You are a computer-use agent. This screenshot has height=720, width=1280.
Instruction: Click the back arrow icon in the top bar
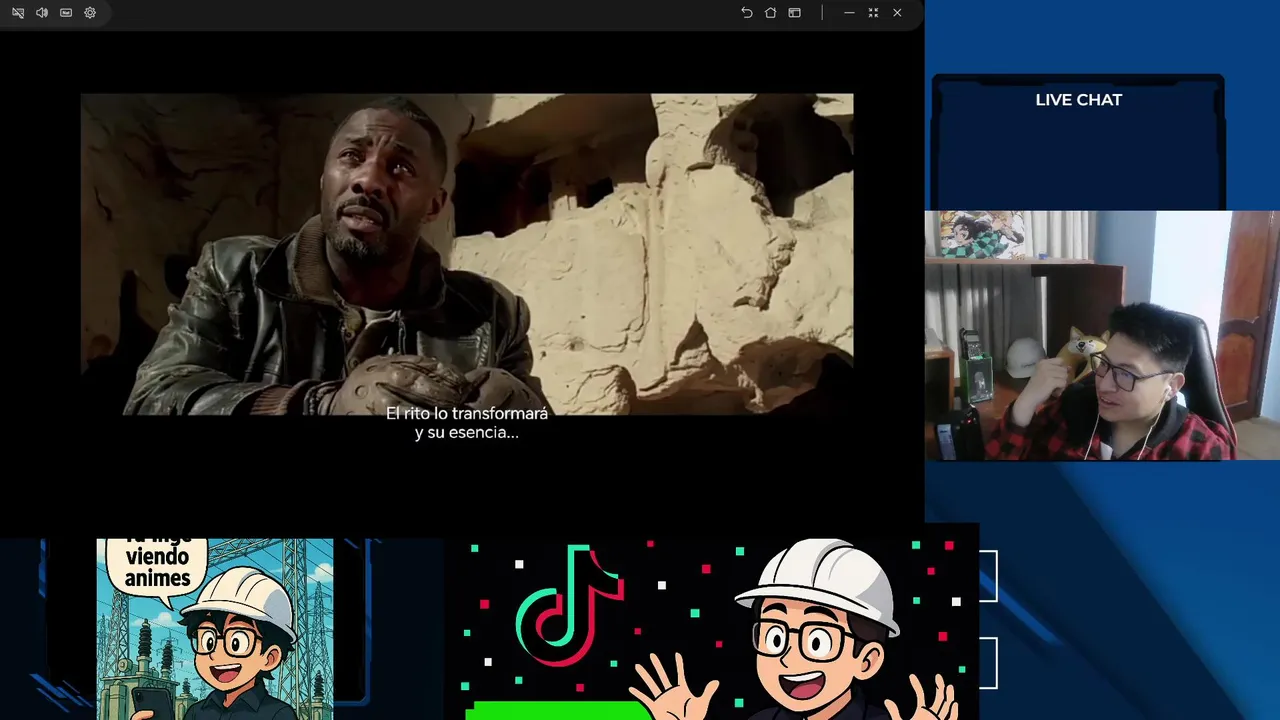coord(746,13)
